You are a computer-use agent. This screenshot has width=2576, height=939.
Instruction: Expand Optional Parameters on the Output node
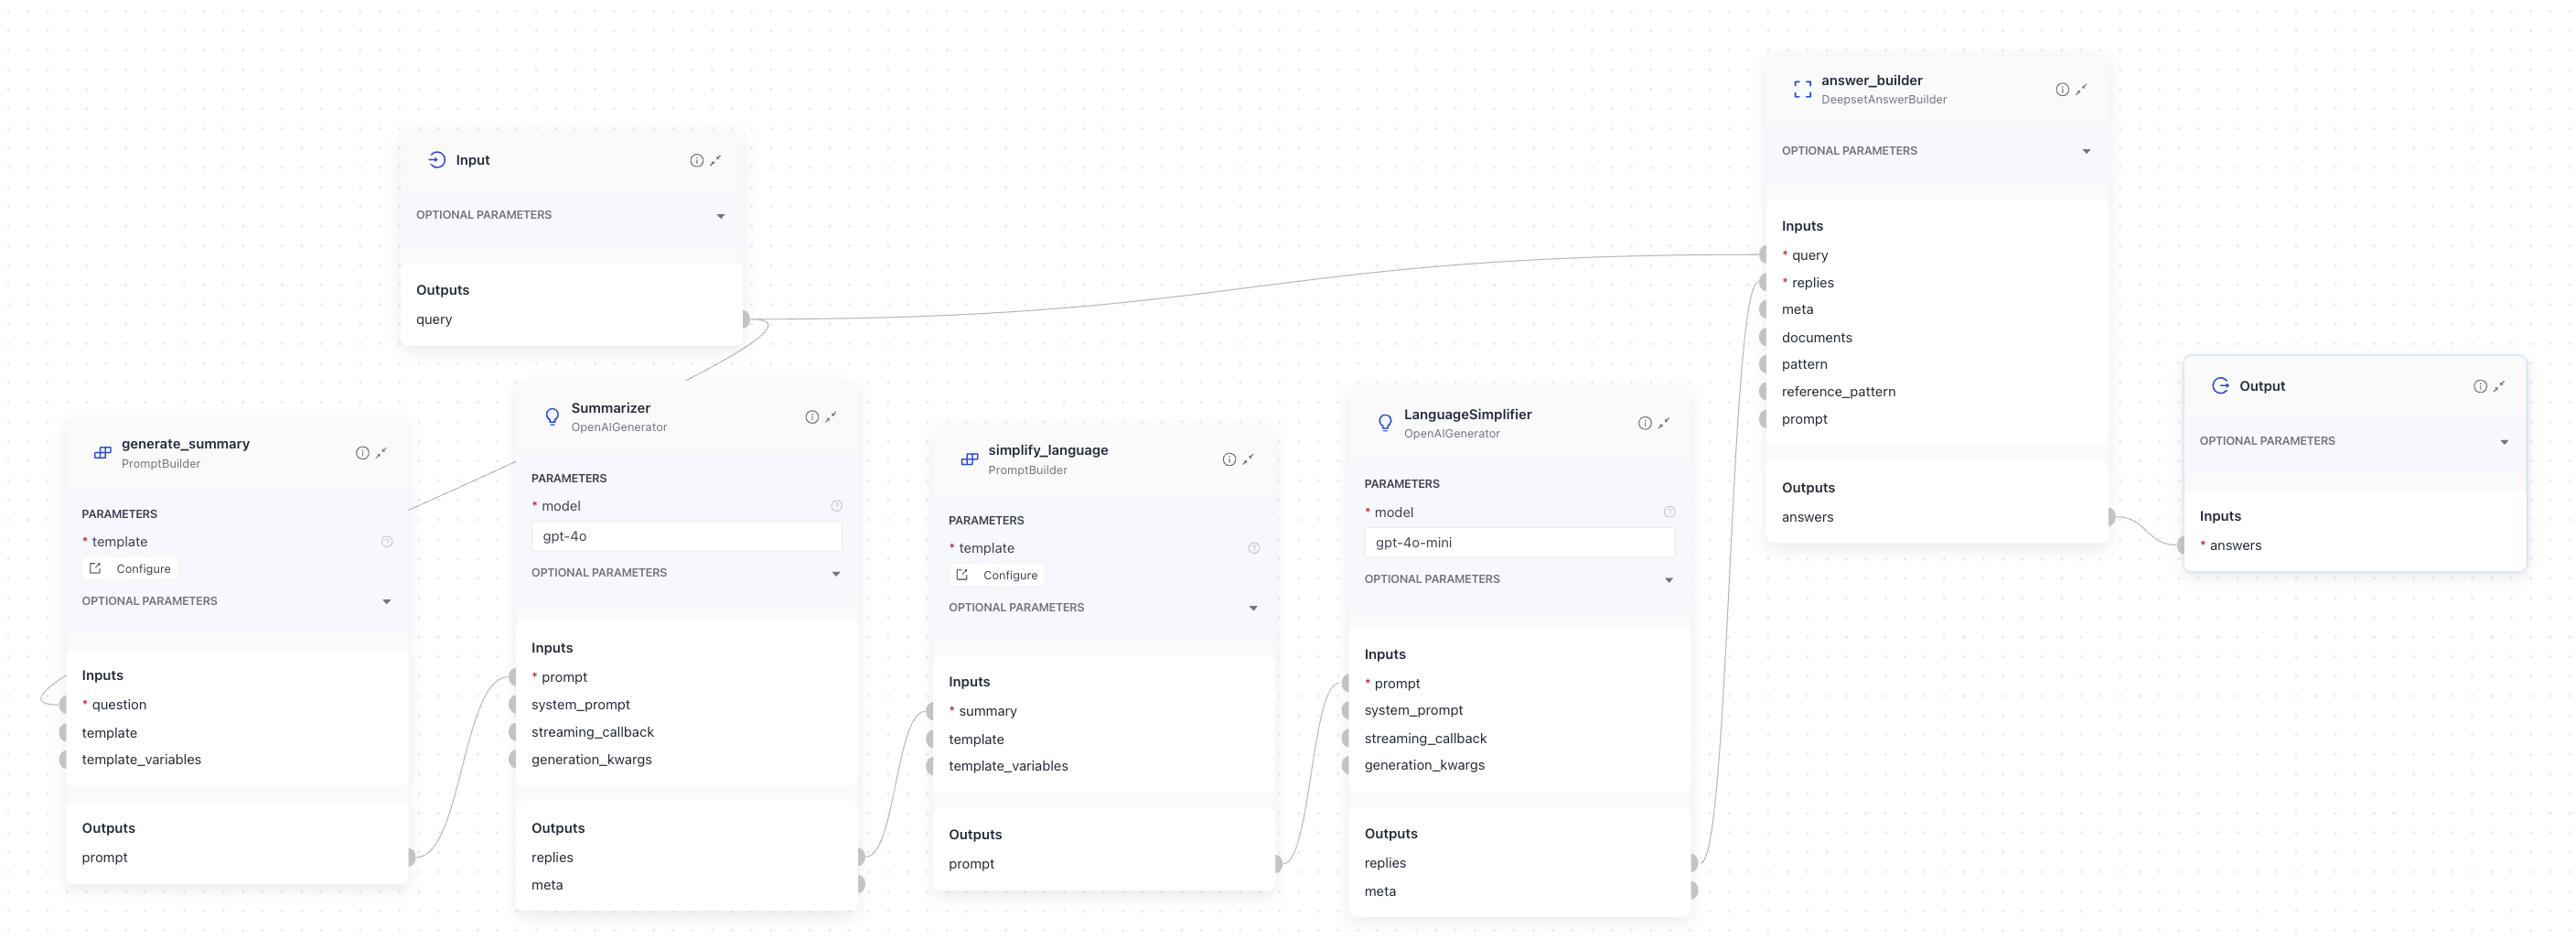pyautogui.click(x=2504, y=440)
